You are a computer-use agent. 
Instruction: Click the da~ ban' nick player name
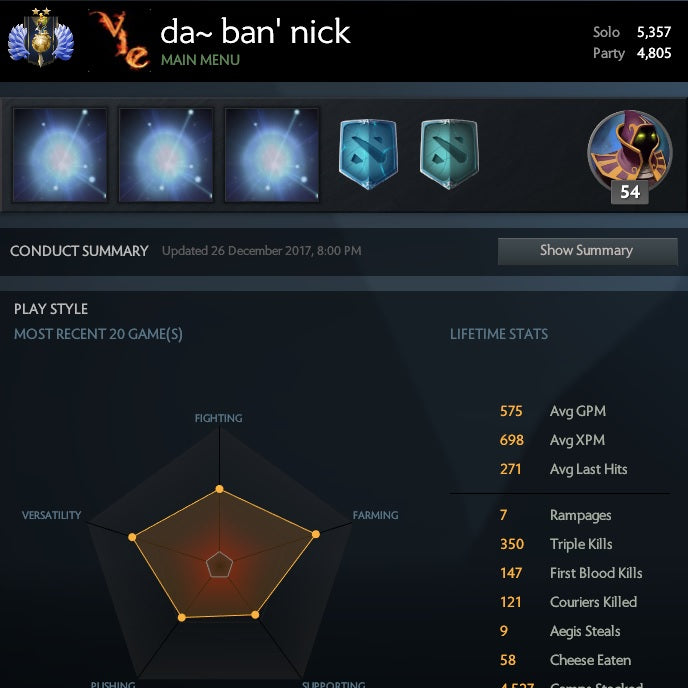[x=255, y=32]
